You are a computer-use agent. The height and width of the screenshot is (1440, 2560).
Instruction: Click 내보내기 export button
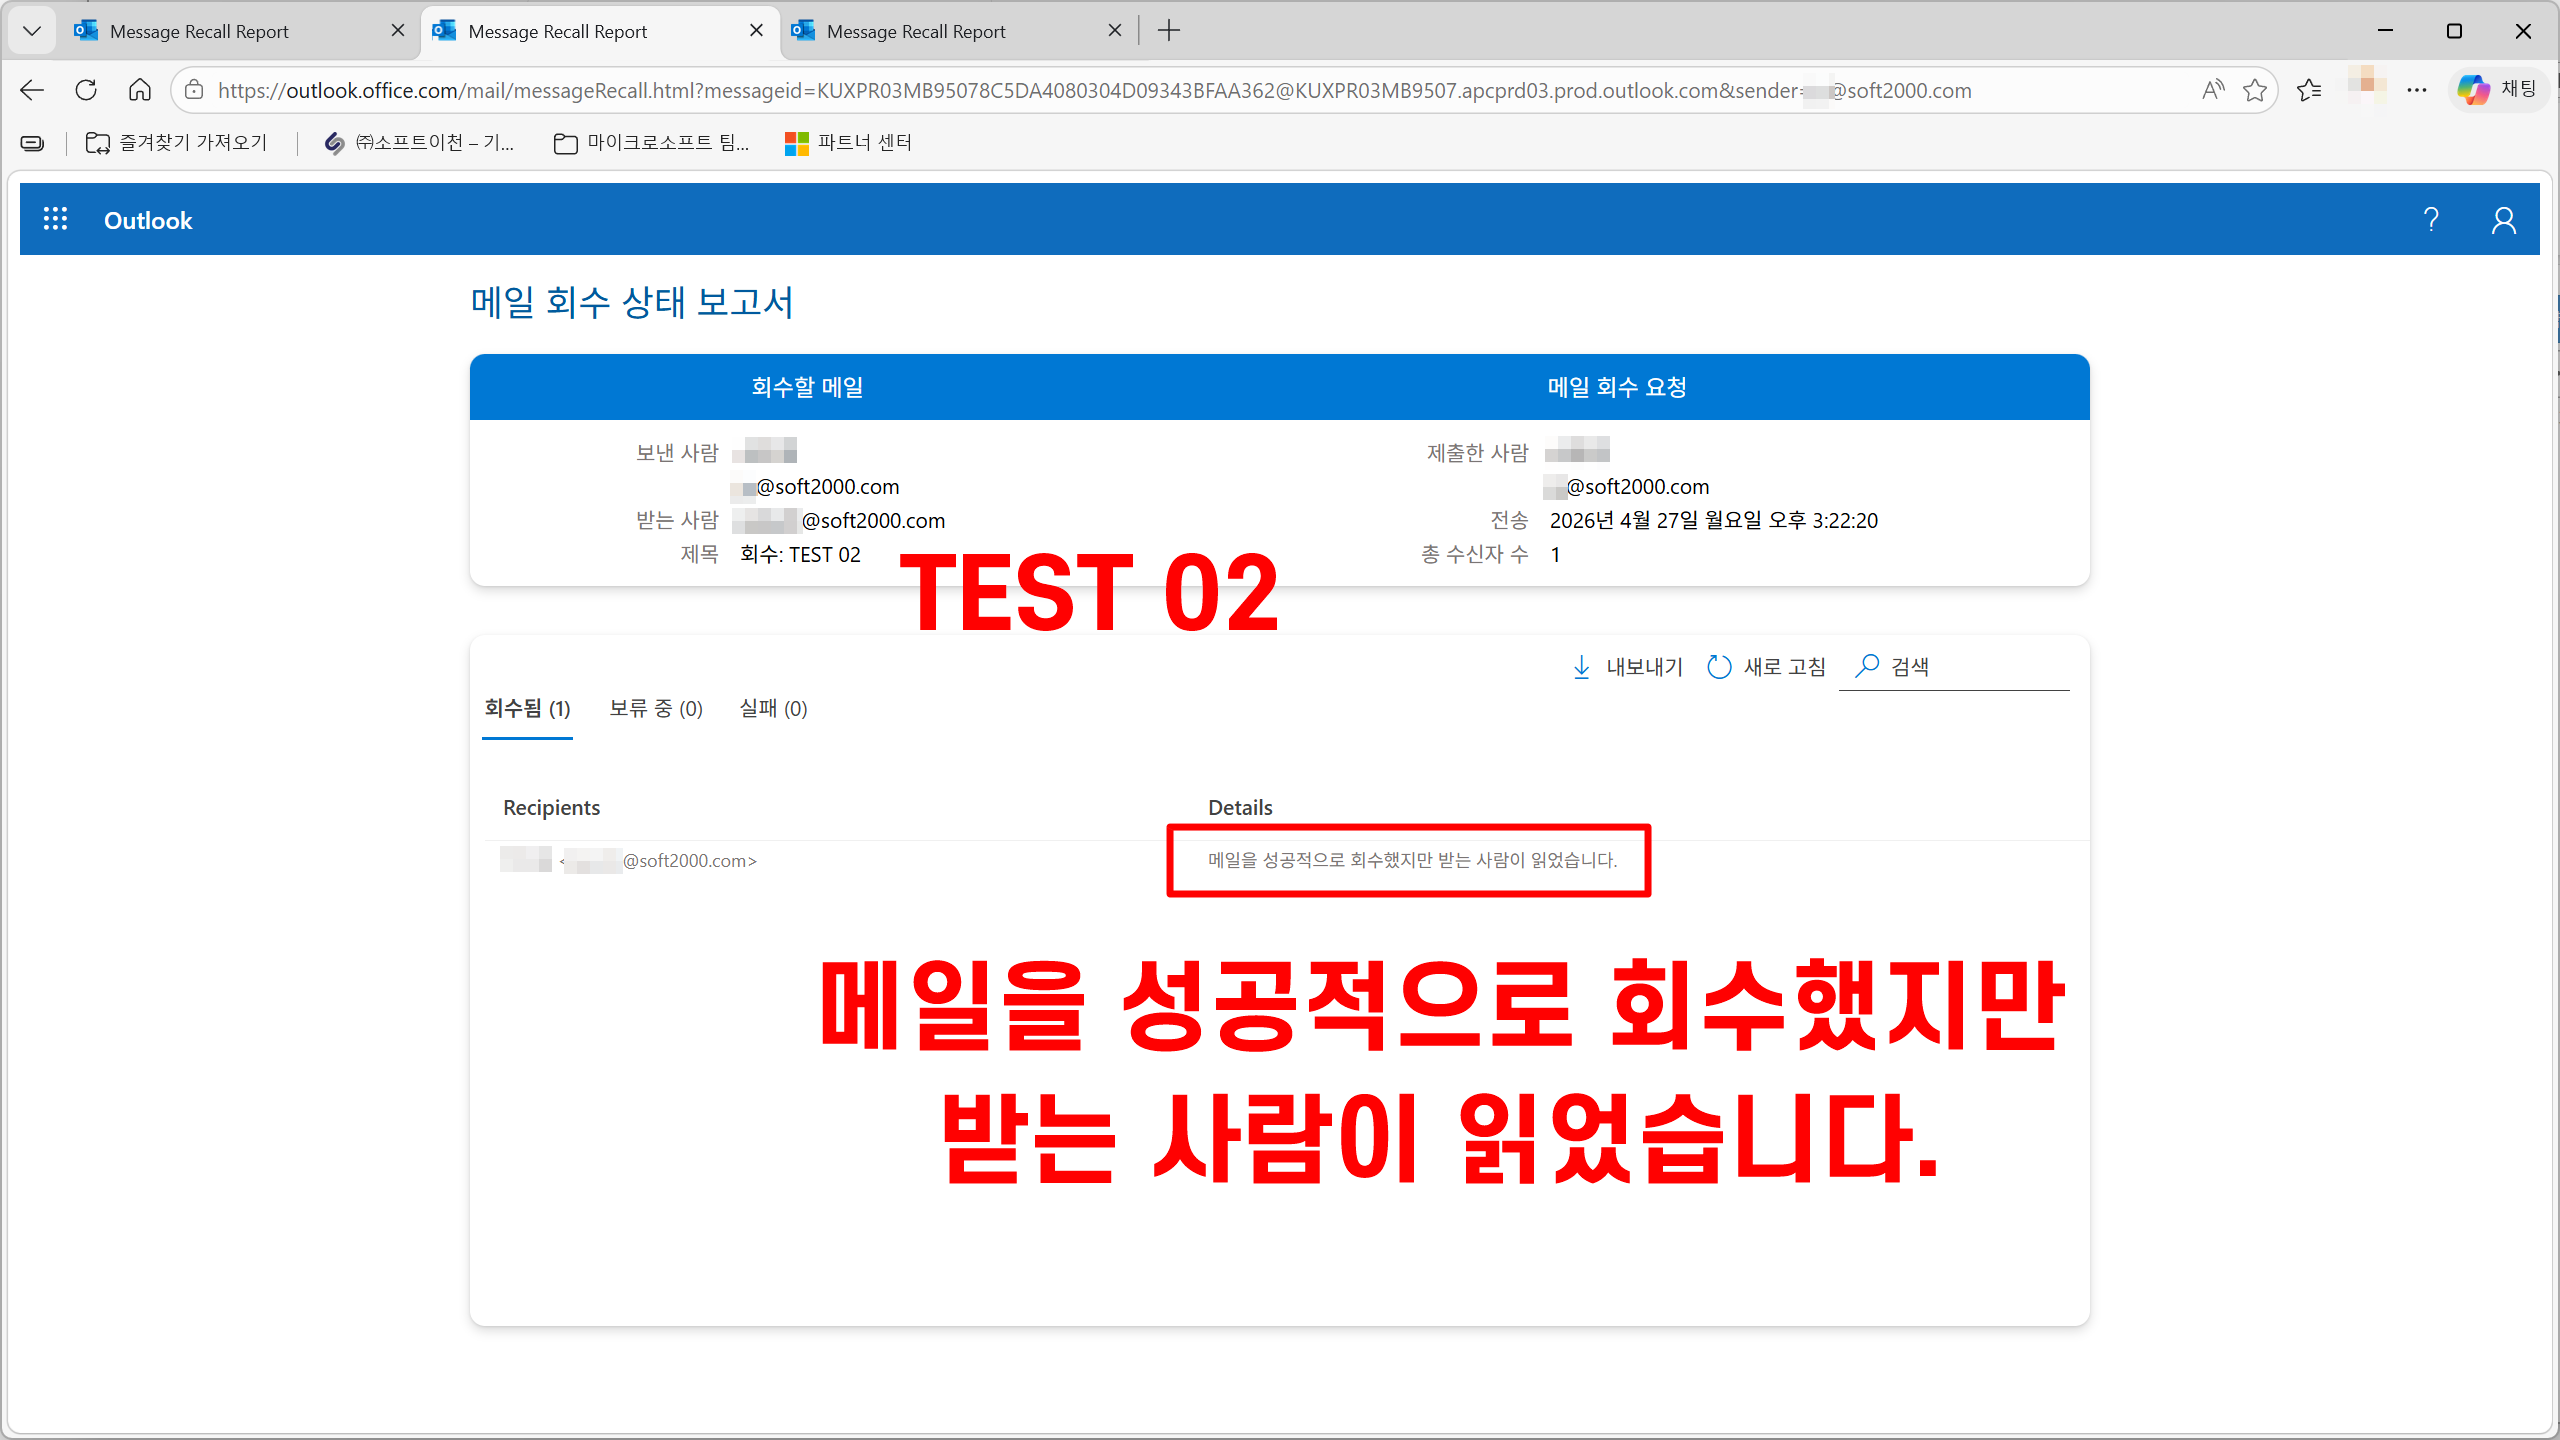[1627, 667]
